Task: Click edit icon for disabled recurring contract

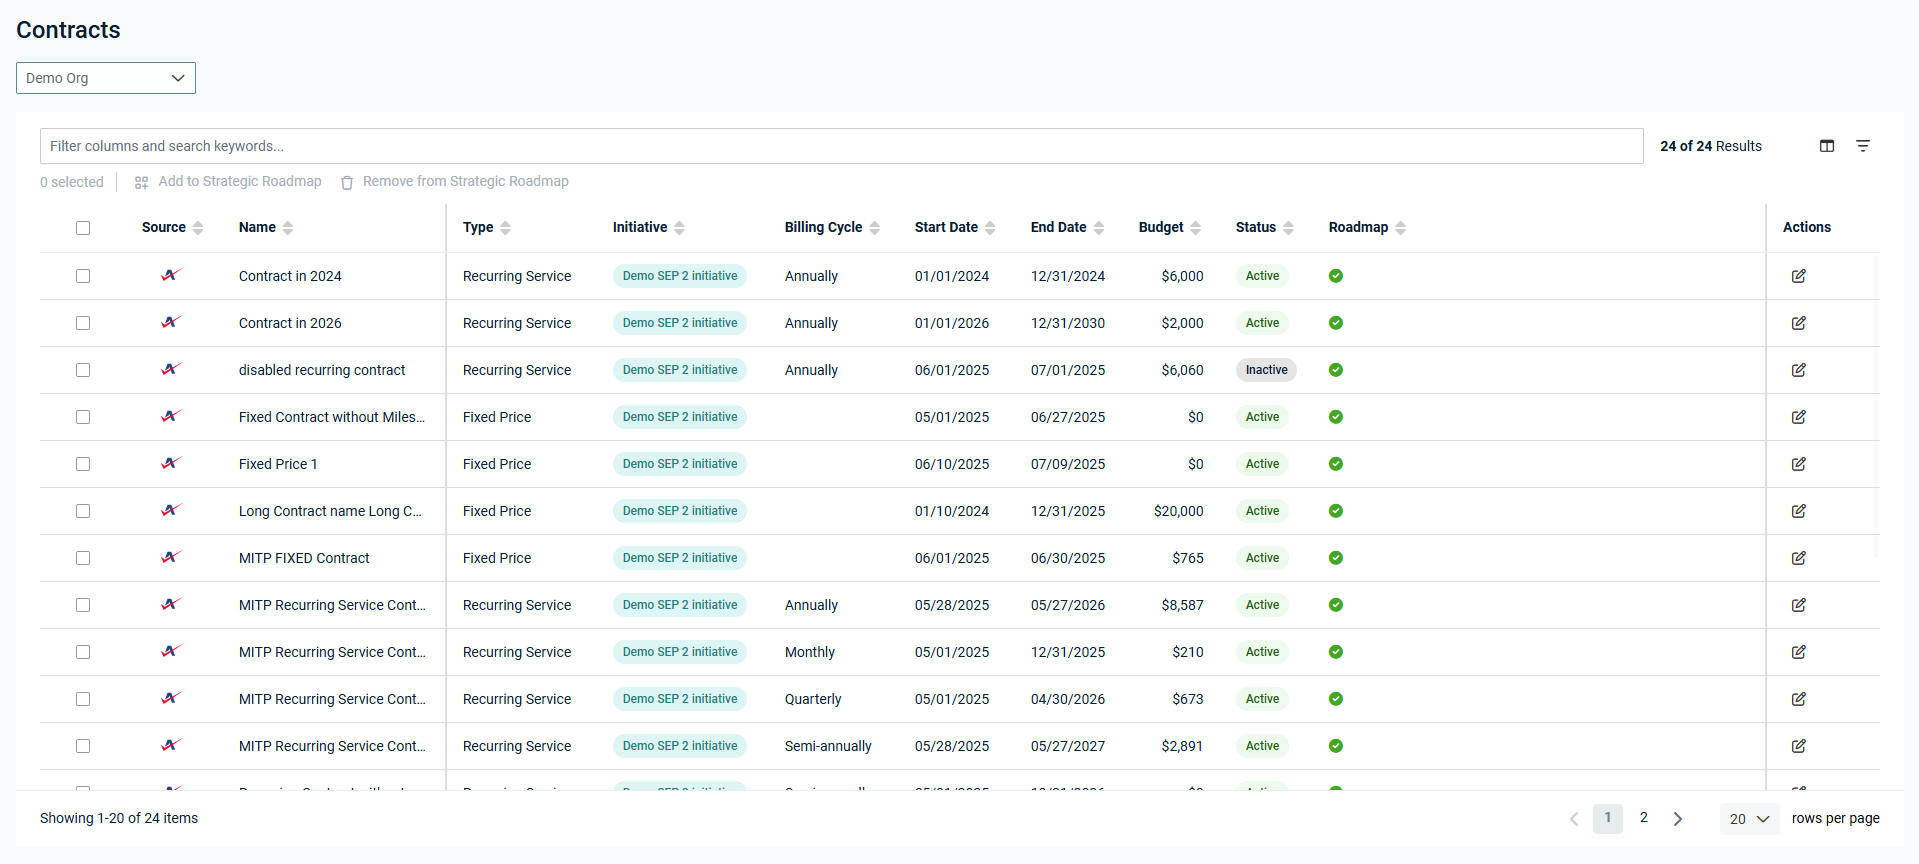Action: 1798,370
